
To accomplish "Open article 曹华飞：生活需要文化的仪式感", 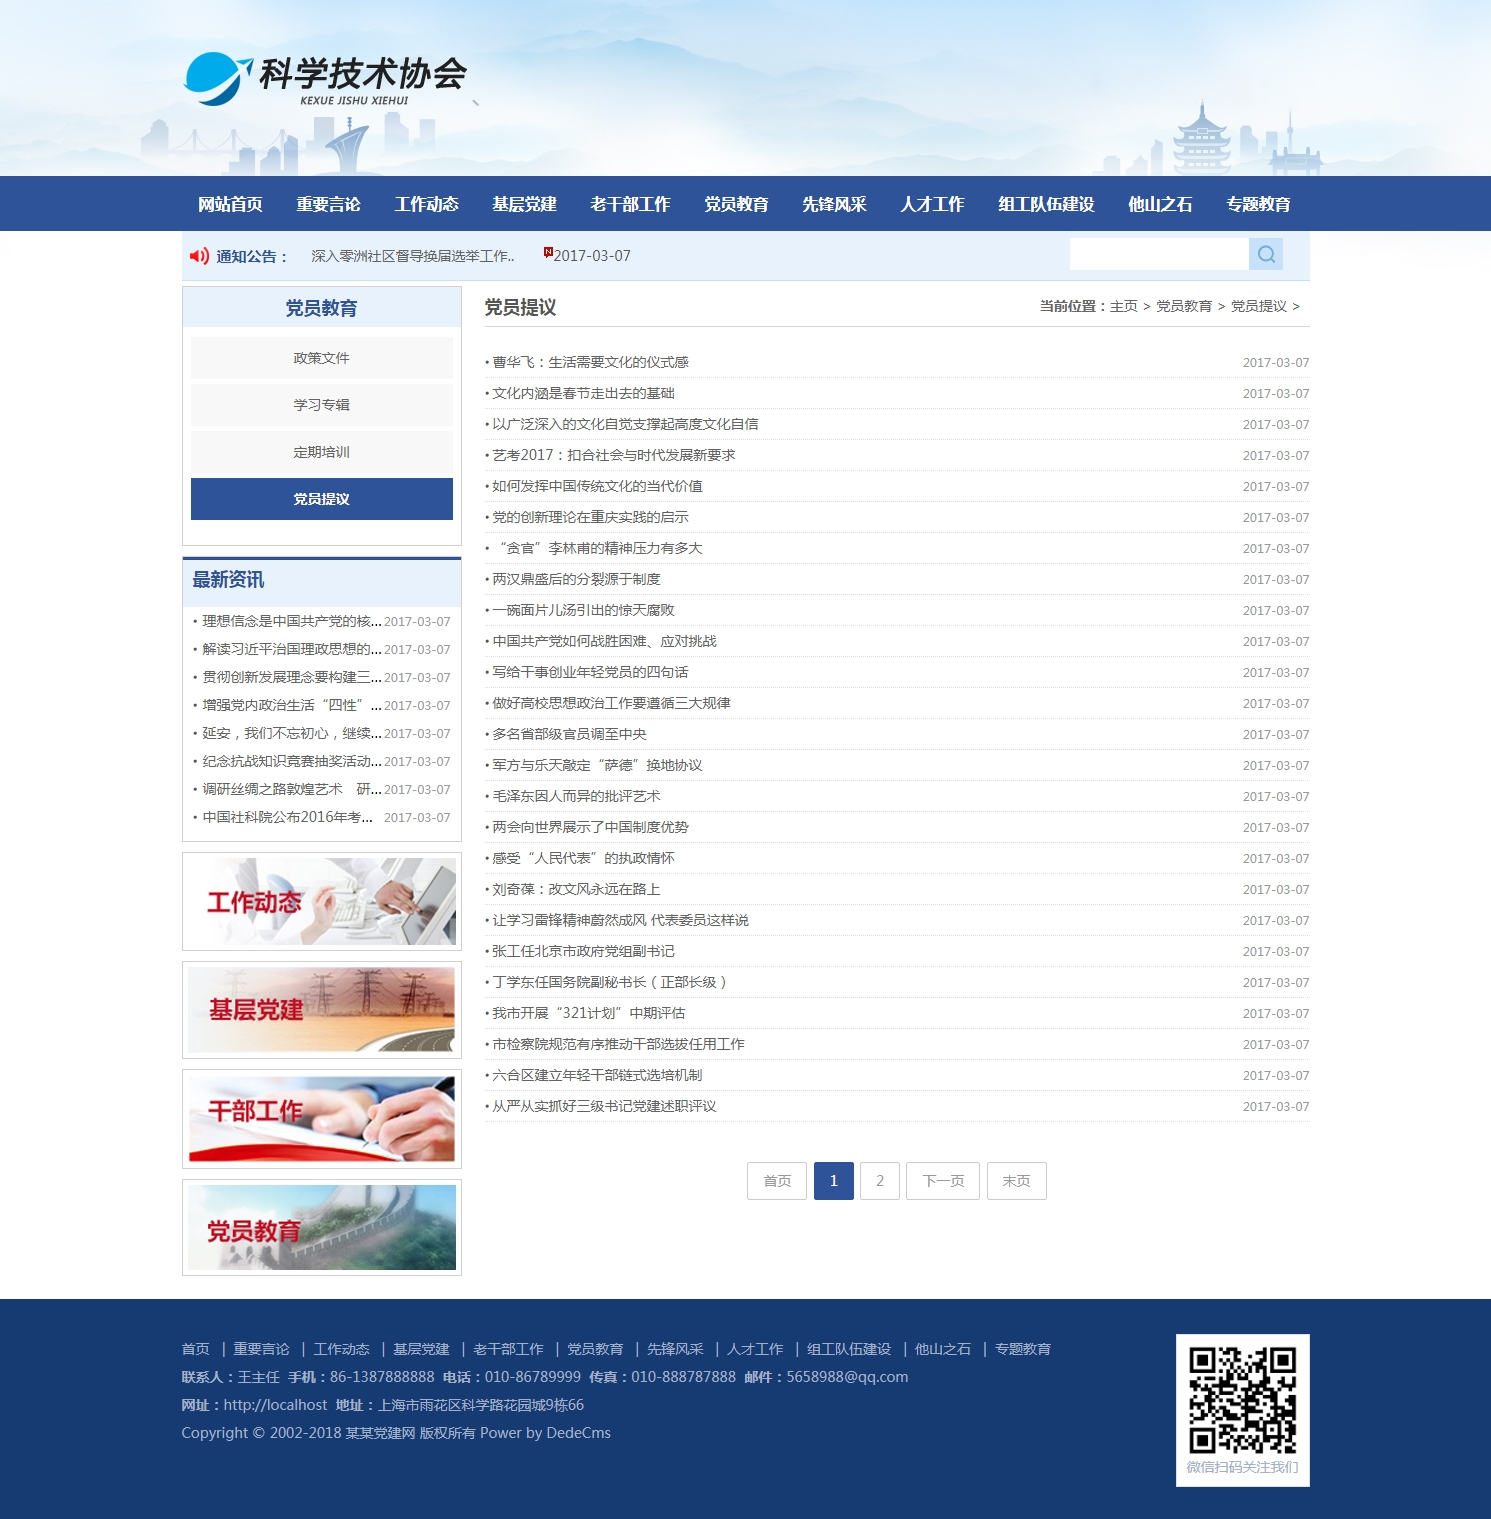I will tap(590, 362).
